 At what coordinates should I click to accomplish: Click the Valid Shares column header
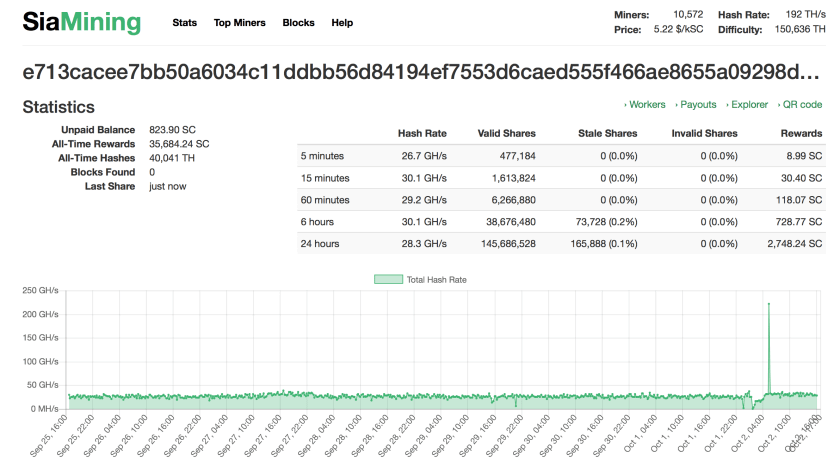506,134
